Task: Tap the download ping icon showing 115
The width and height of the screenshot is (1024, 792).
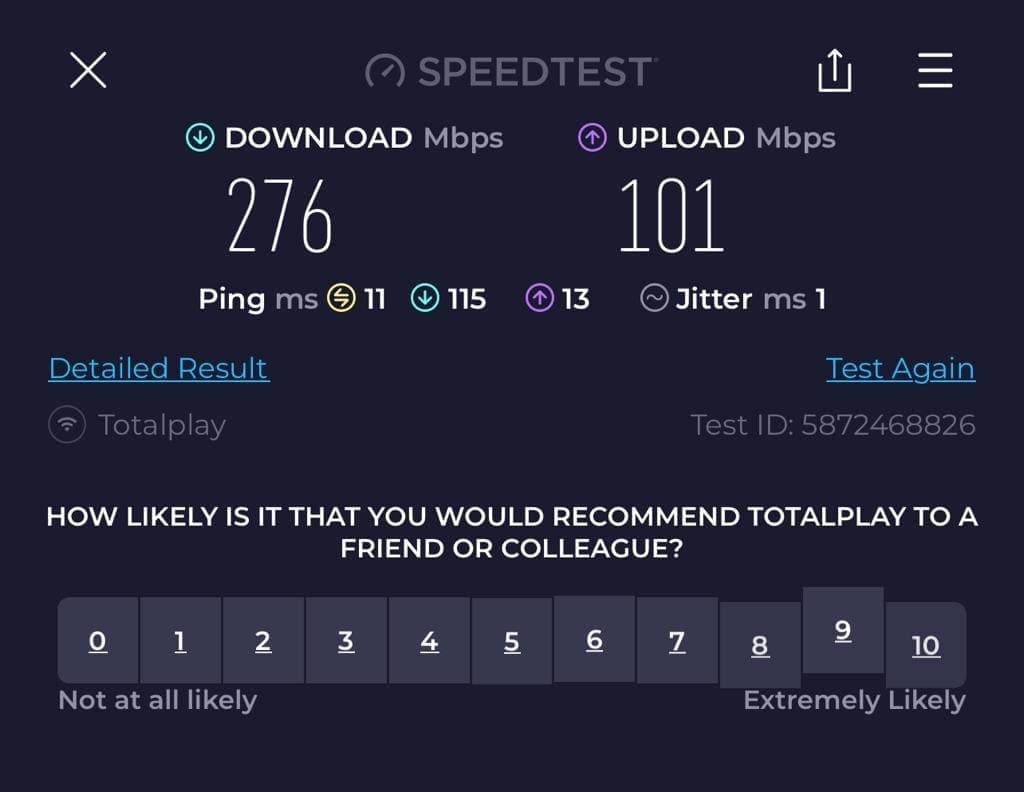Action: click(425, 298)
